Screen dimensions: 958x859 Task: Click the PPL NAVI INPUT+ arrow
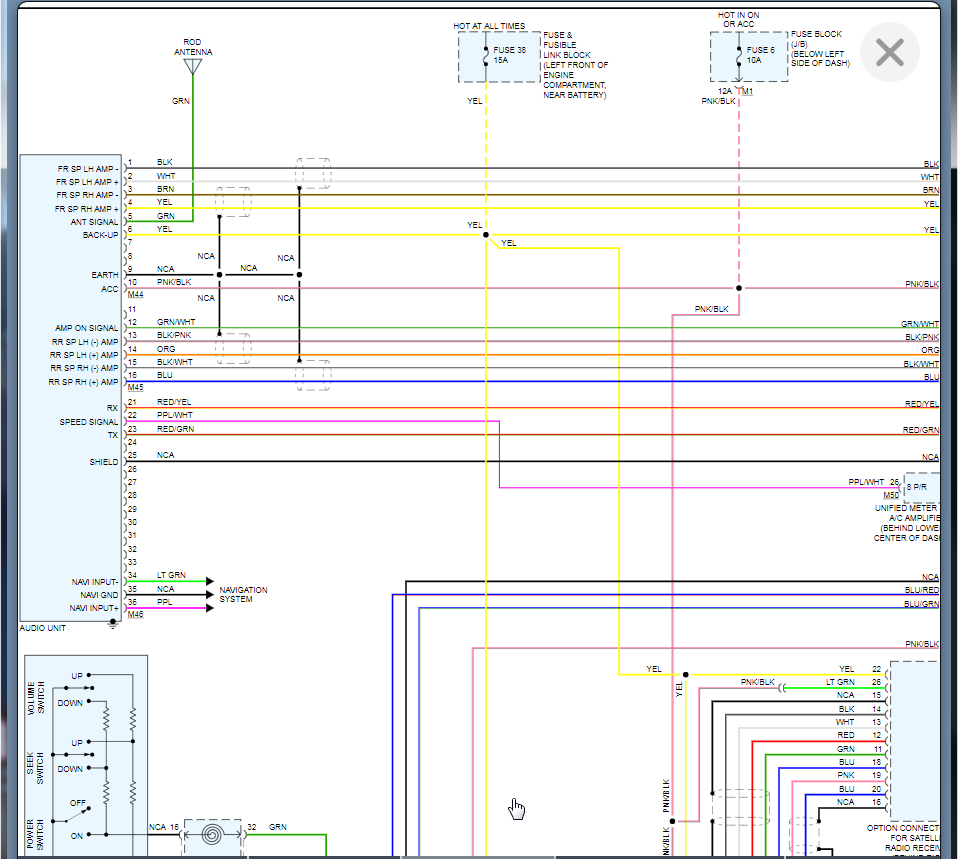(x=208, y=608)
